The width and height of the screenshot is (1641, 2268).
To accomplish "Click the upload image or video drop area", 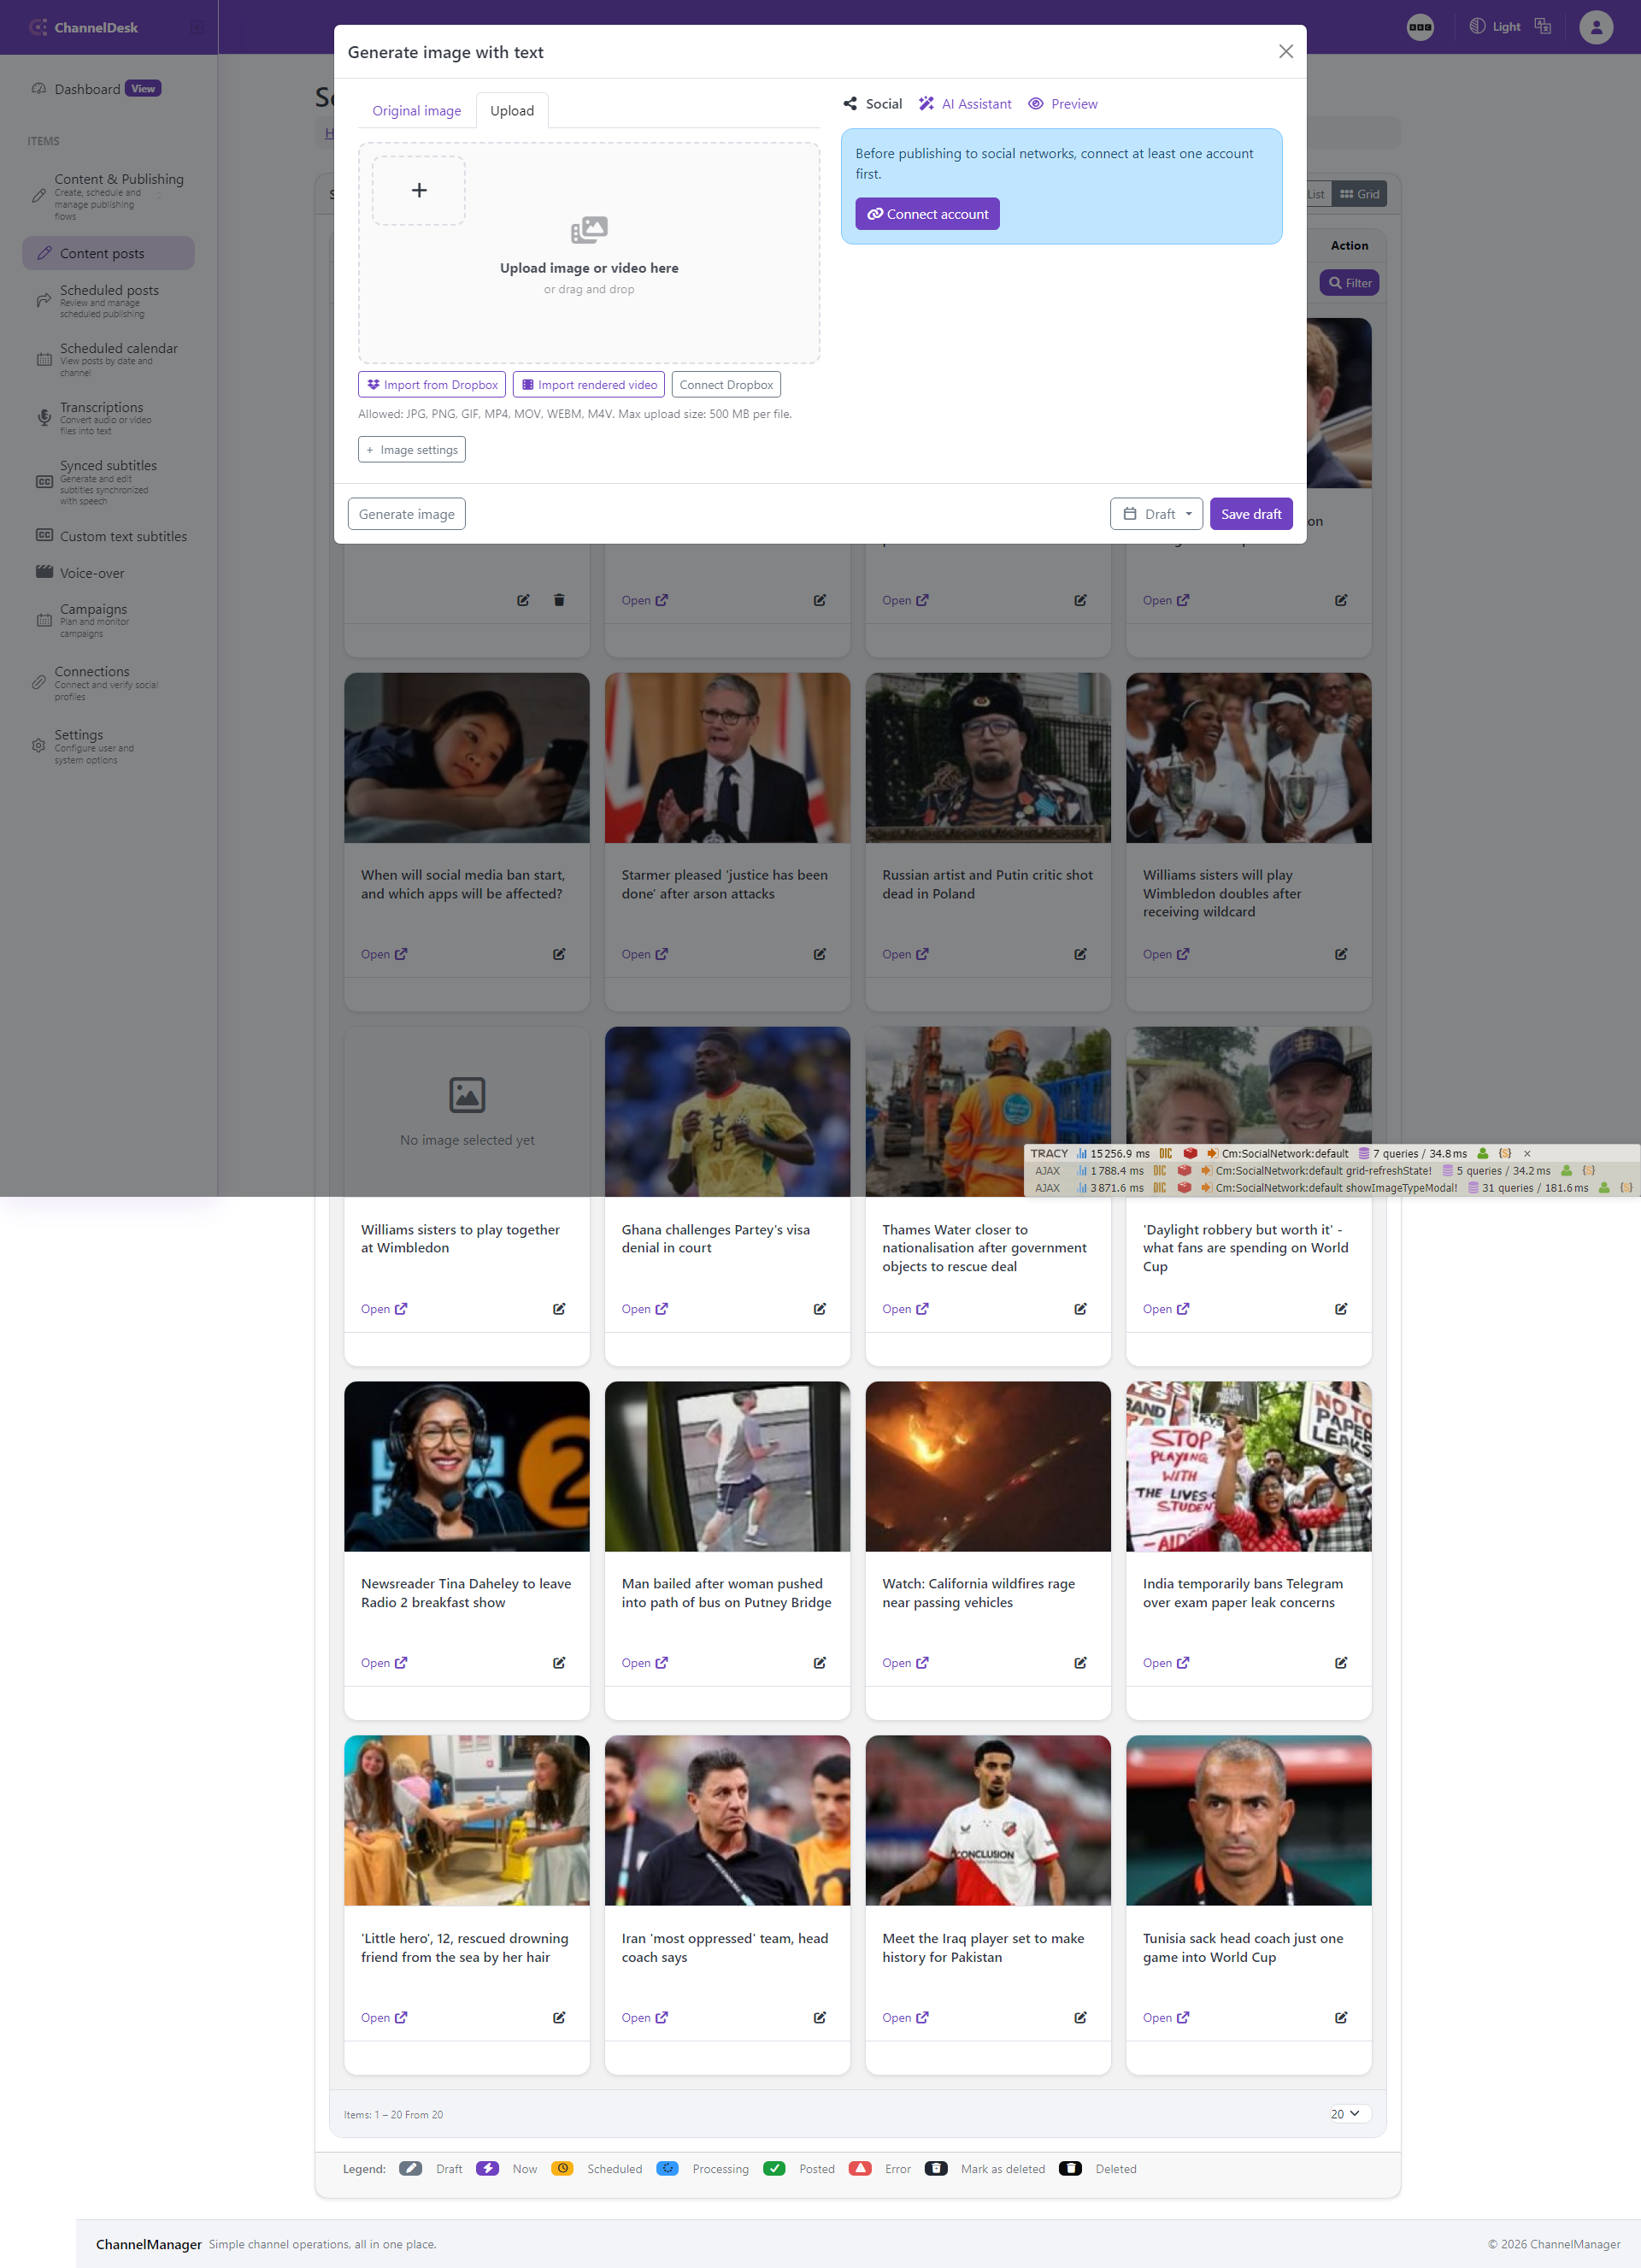I will click(589, 254).
